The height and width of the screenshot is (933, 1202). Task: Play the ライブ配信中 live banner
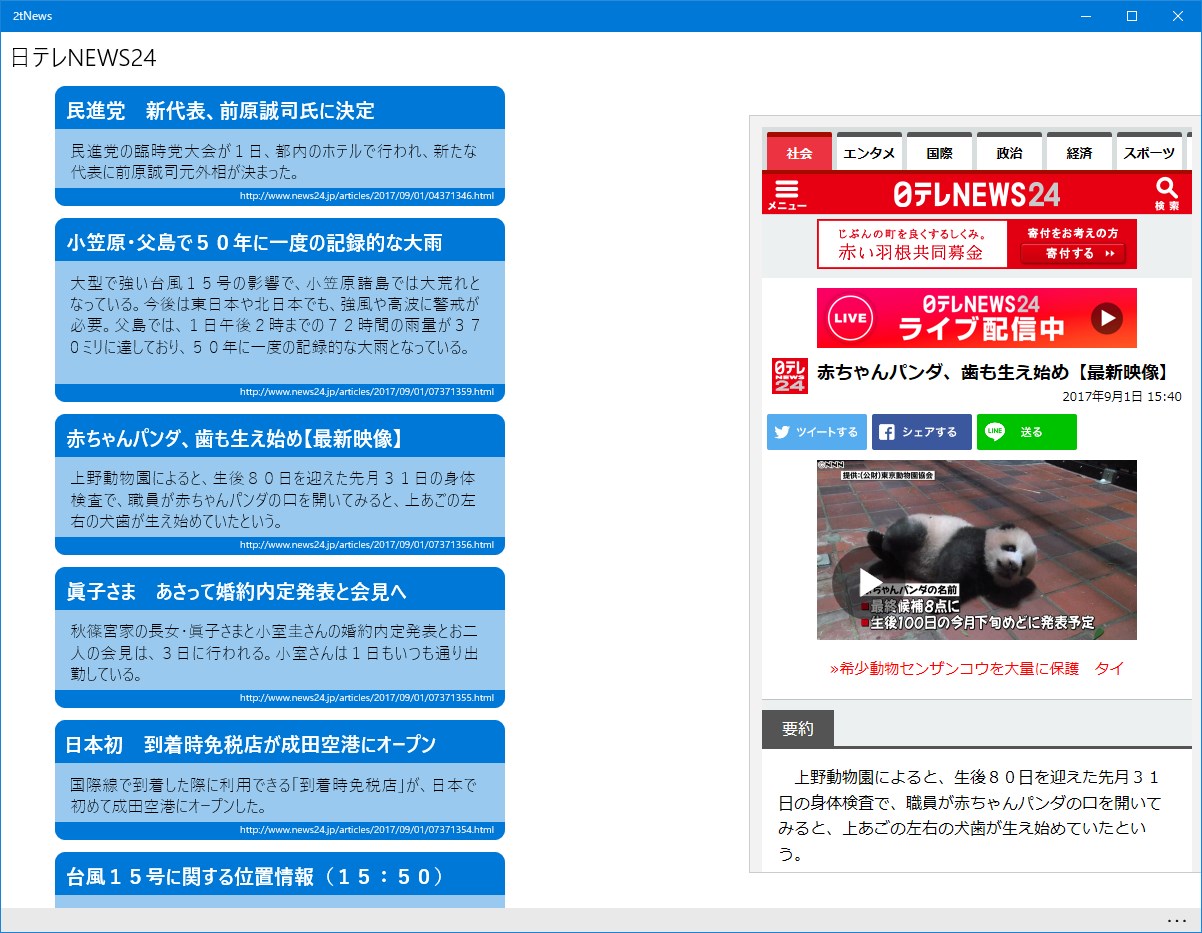(977, 318)
